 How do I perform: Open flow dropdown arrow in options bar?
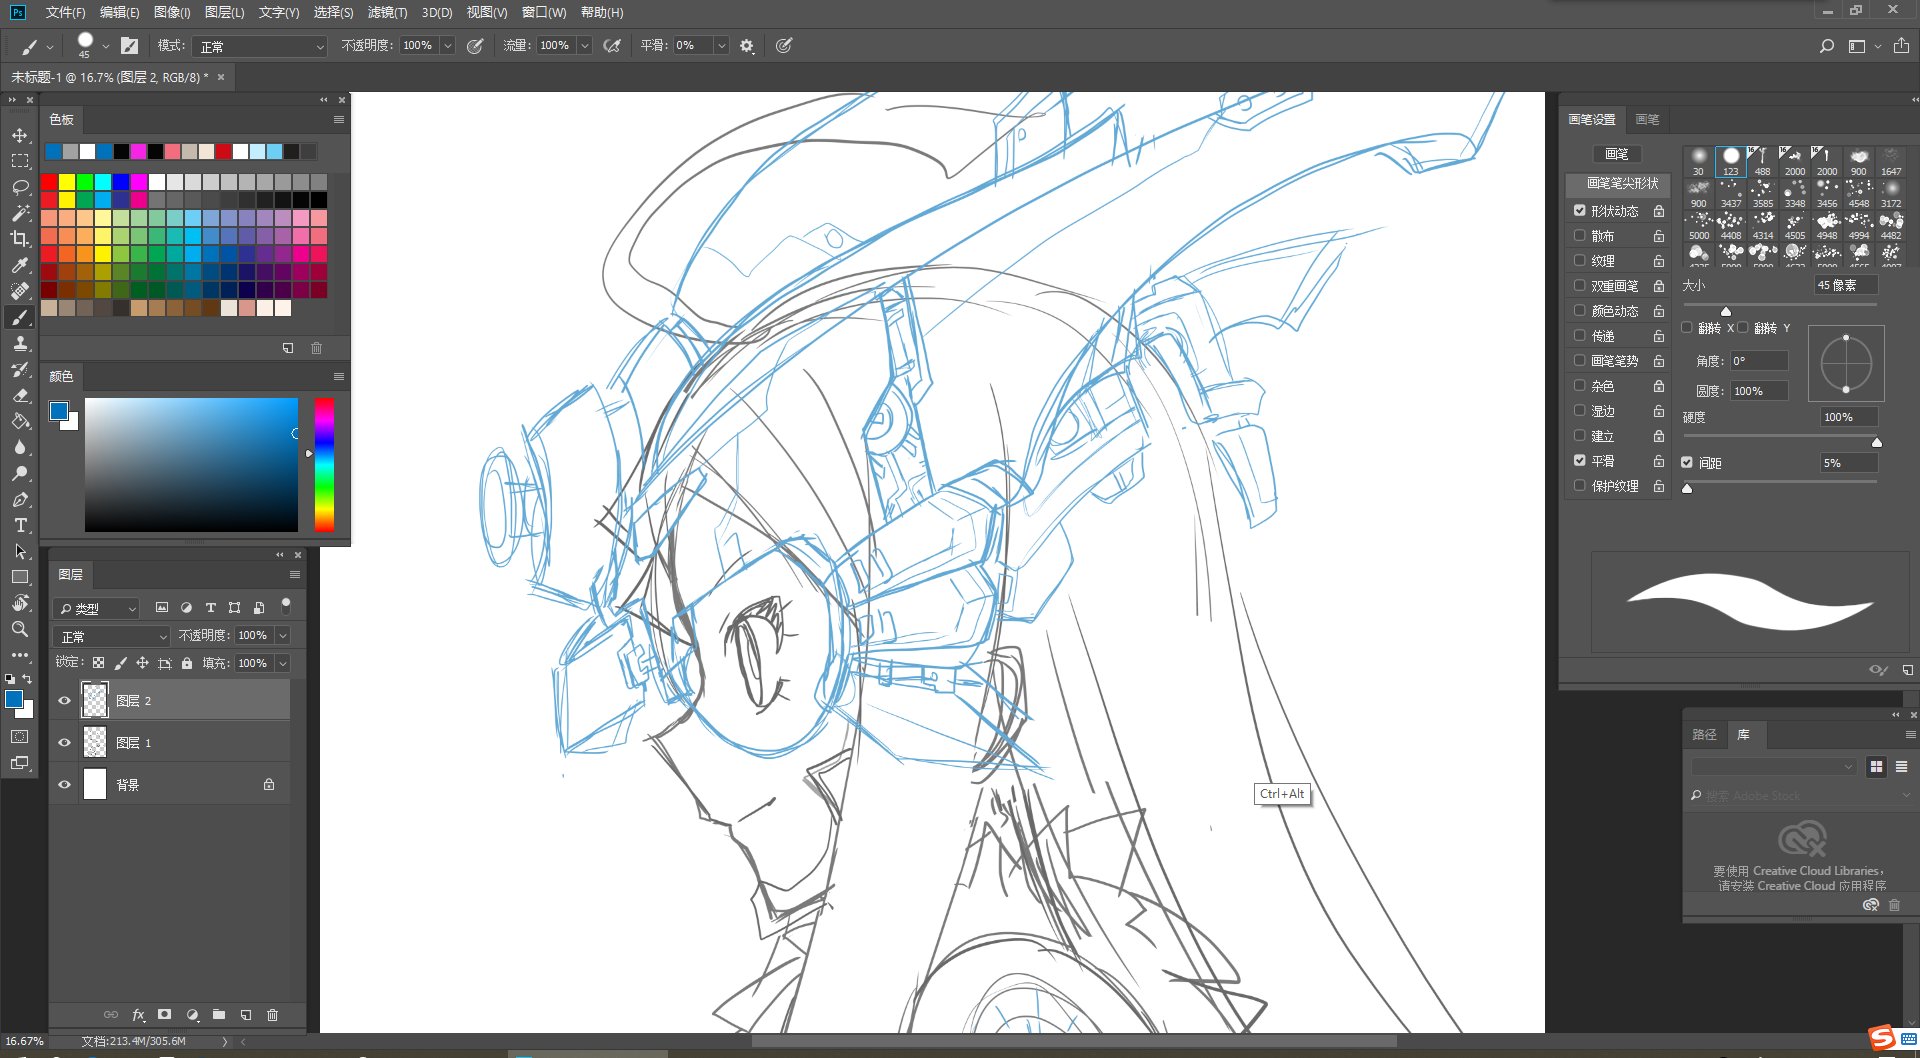click(585, 46)
